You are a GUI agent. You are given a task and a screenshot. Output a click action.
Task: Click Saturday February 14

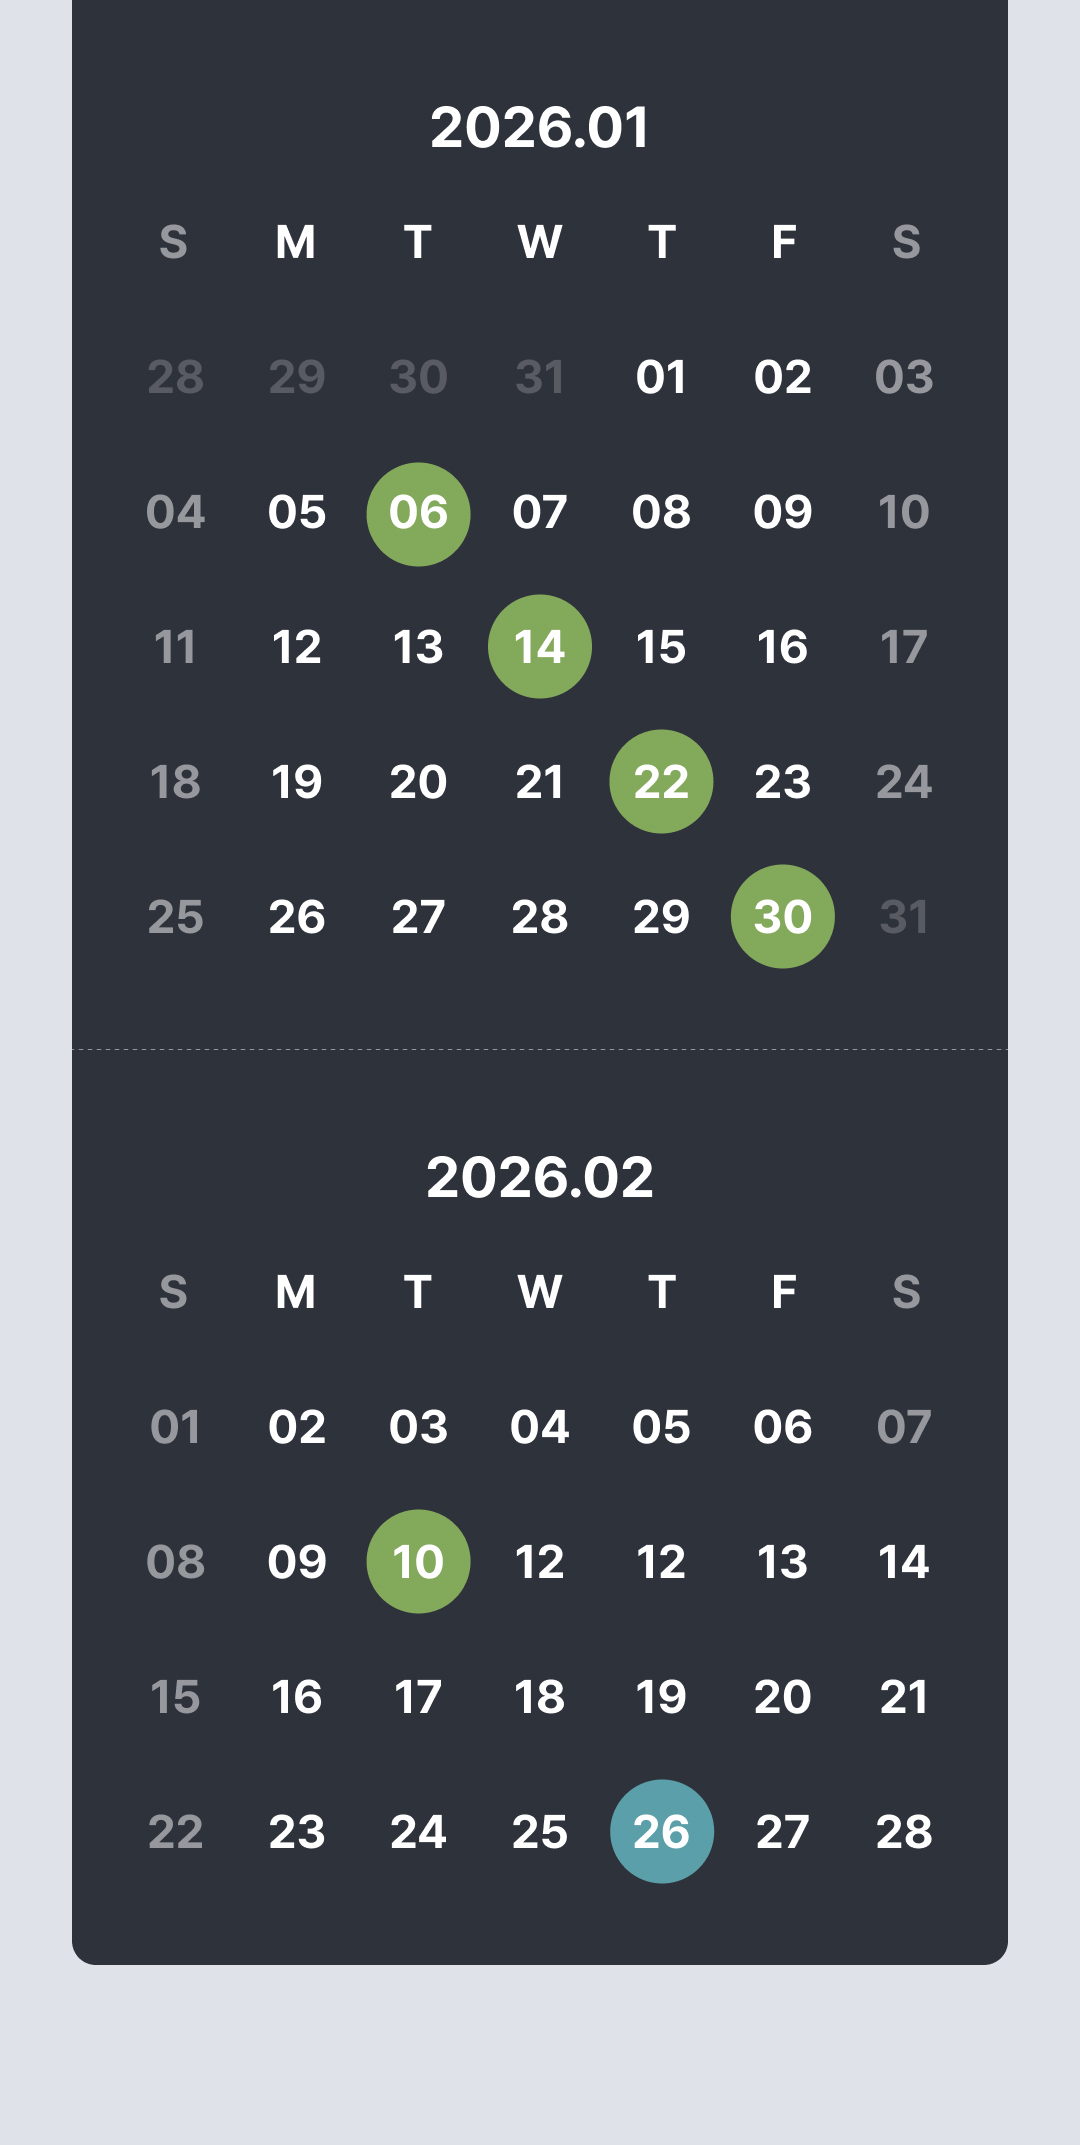904,1562
